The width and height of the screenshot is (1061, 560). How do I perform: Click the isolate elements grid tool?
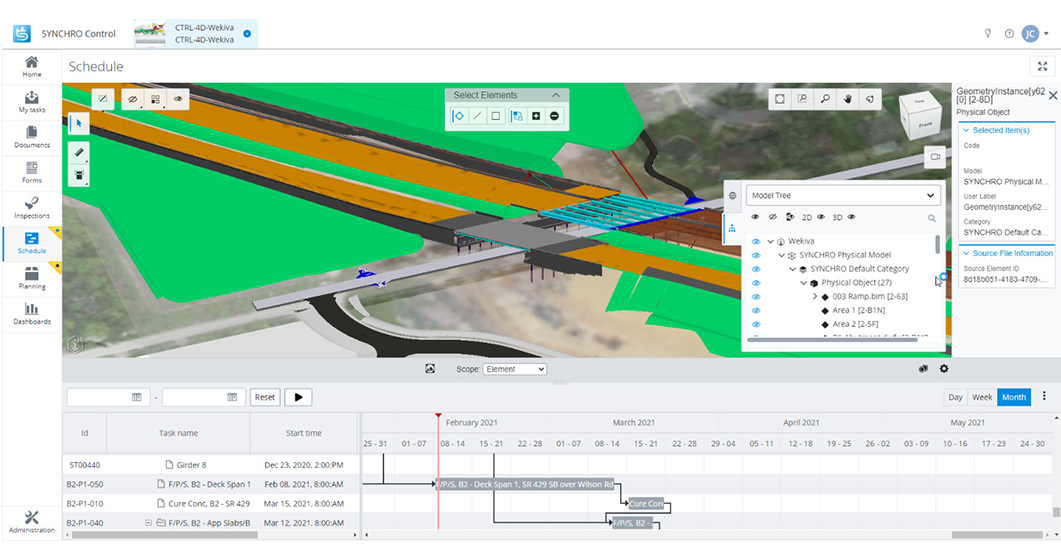(156, 99)
